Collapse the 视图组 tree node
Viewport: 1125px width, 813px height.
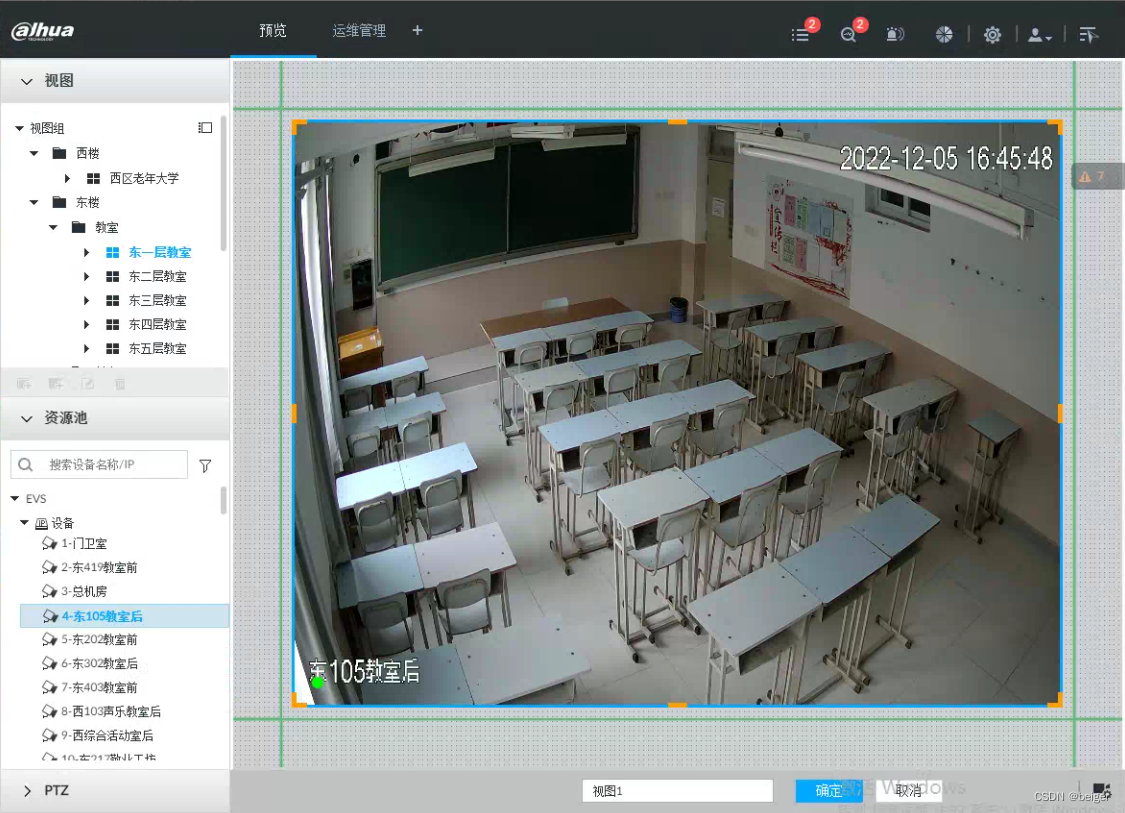coord(19,128)
